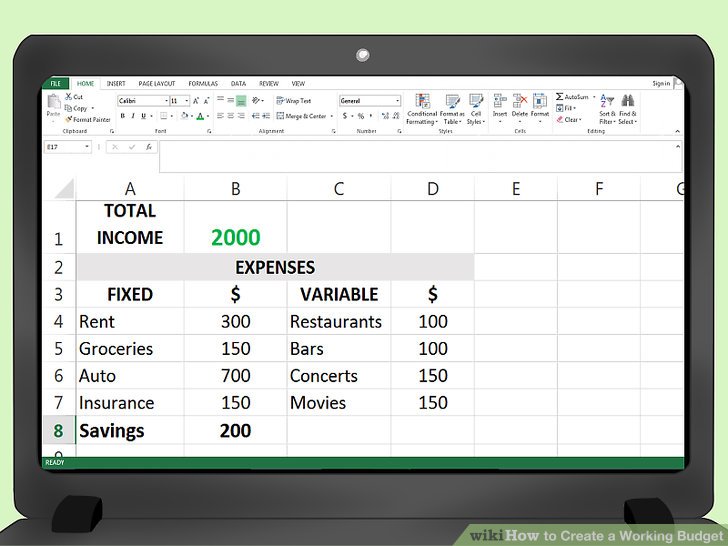Click the decrease indent icon
This screenshot has width=728, height=546.
point(255,116)
